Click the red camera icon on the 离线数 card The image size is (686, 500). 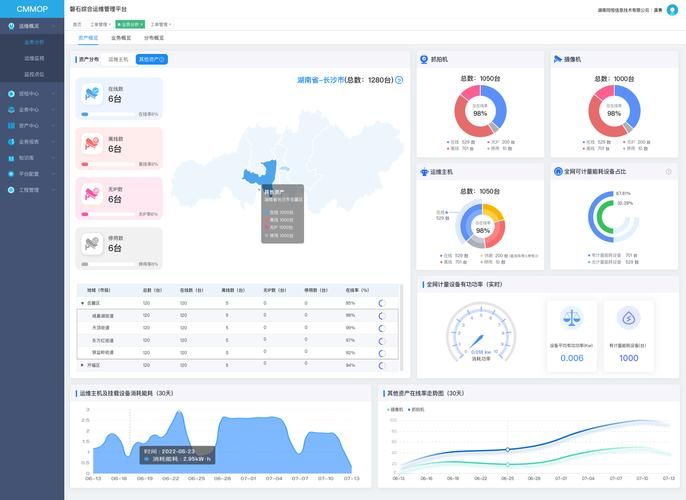92,143
